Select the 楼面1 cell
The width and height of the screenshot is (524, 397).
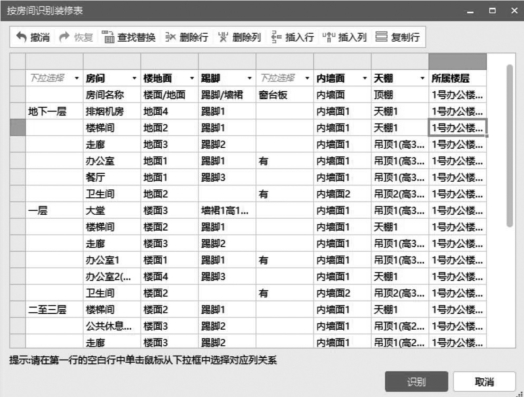169,260
